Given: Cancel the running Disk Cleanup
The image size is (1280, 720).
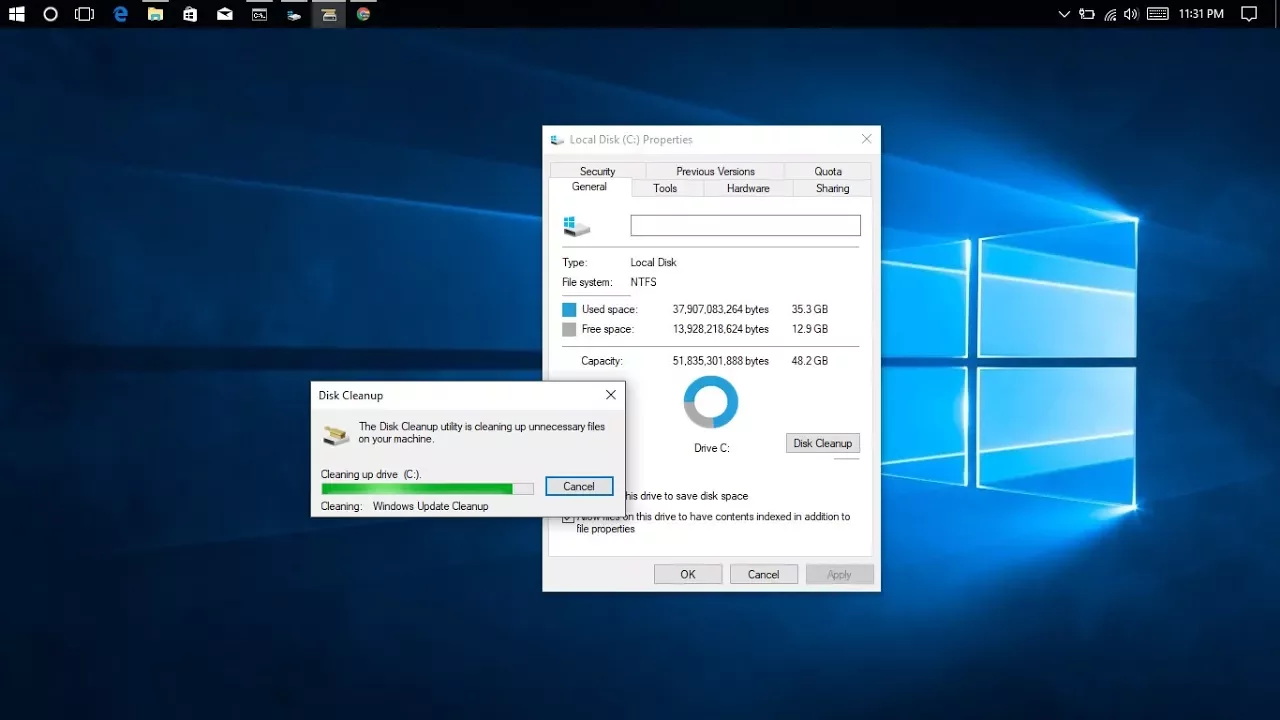Looking at the screenshot, I should click(x=579, y=486).
